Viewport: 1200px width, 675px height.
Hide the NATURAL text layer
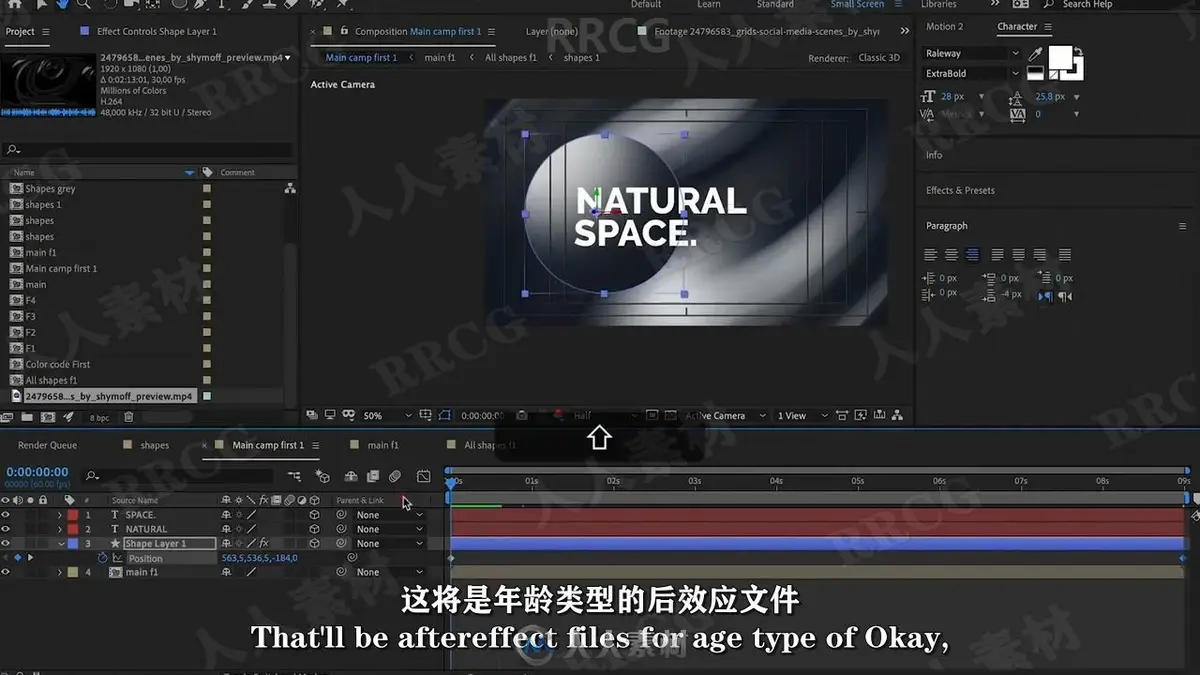click(6, 529)
